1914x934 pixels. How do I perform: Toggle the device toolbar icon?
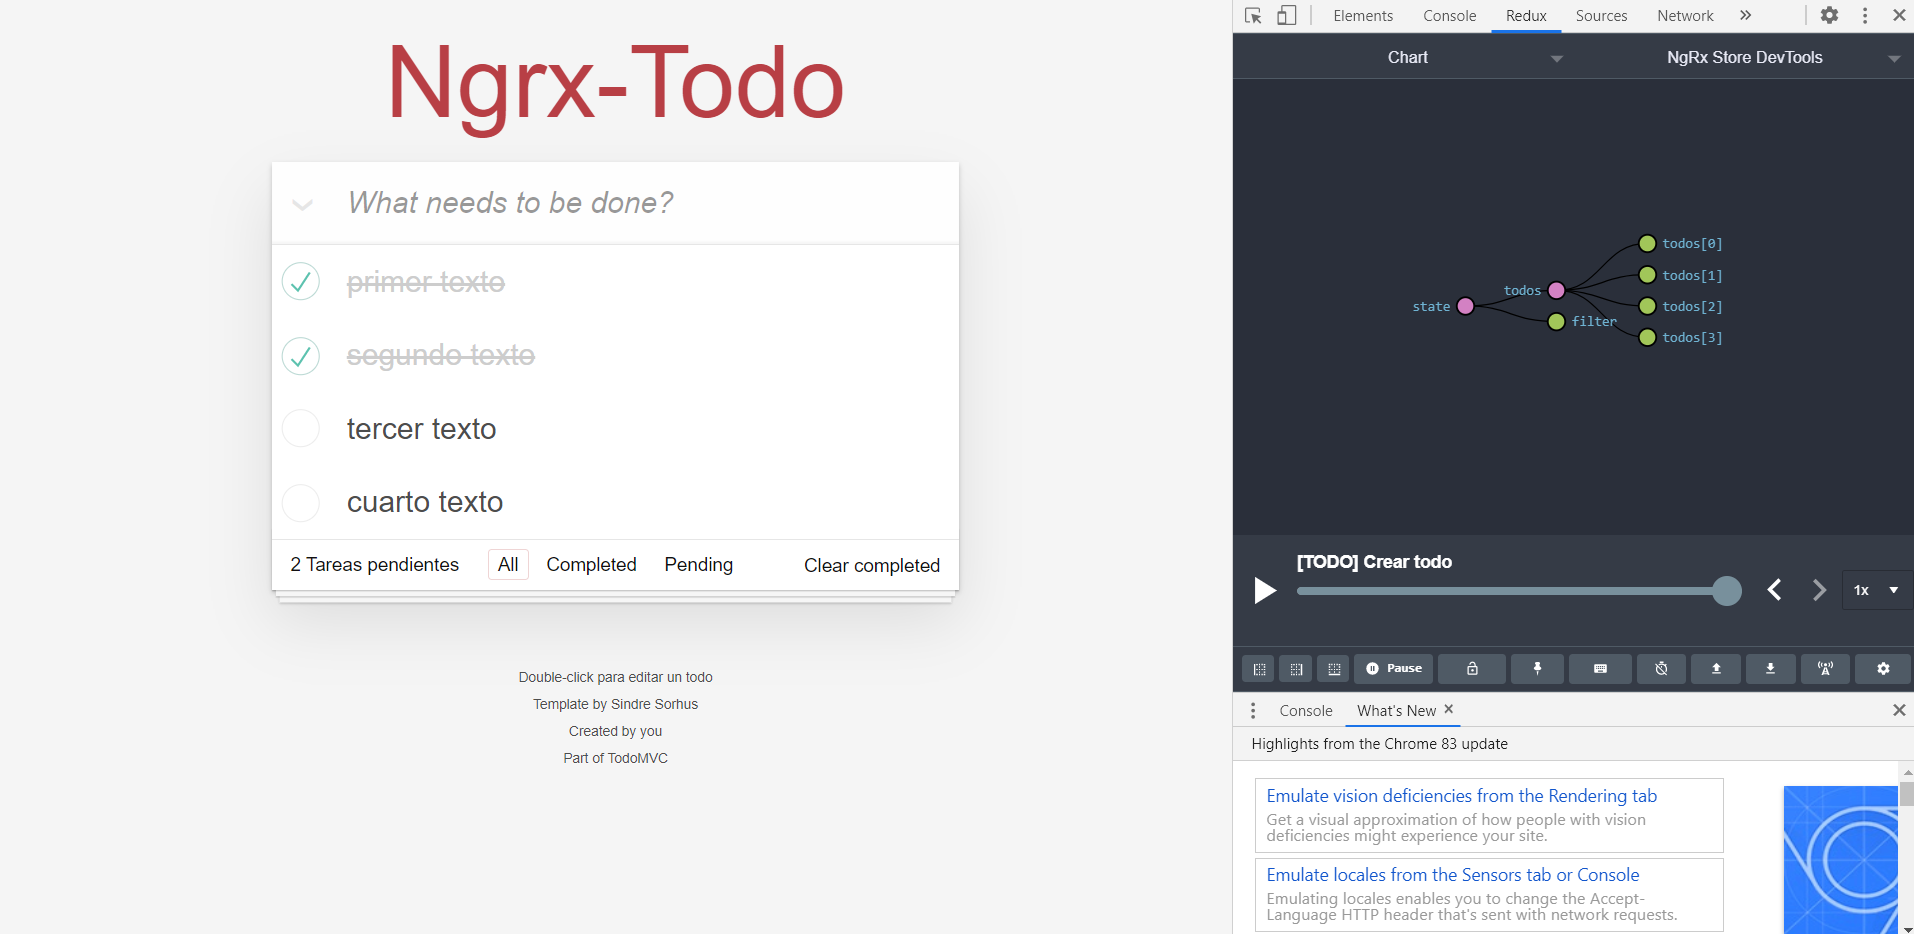[x=1287, y=16]
